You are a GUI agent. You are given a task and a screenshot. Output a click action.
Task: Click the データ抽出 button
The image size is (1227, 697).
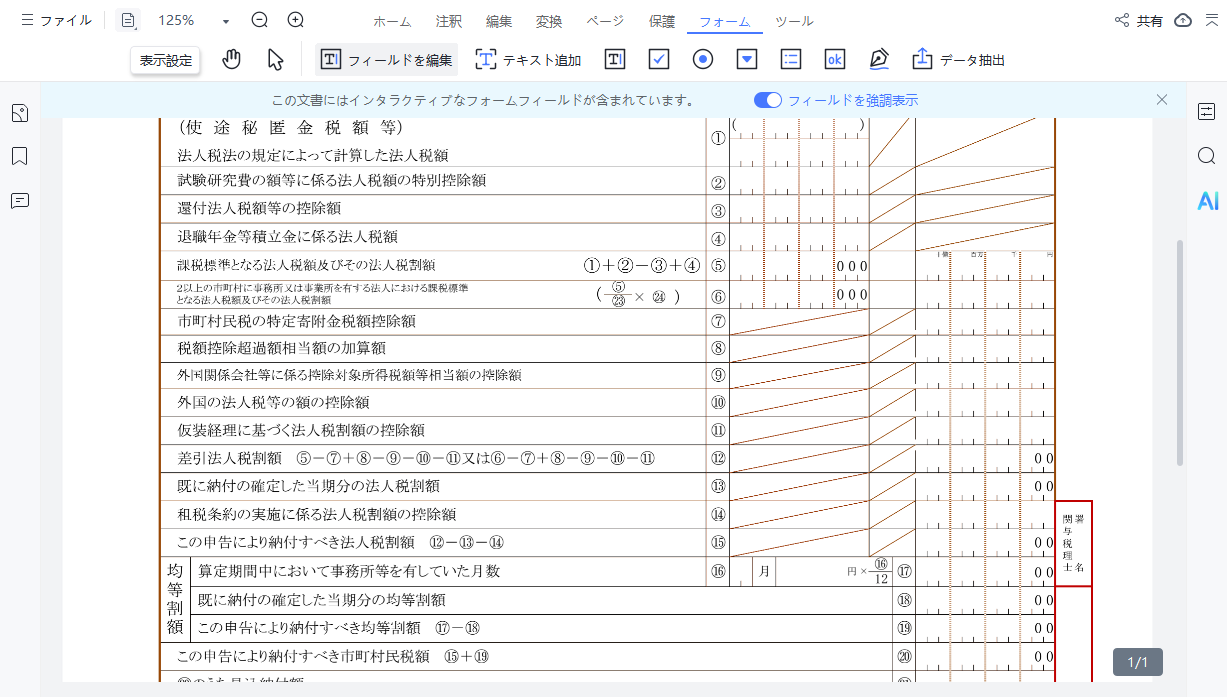pos(958,60)
